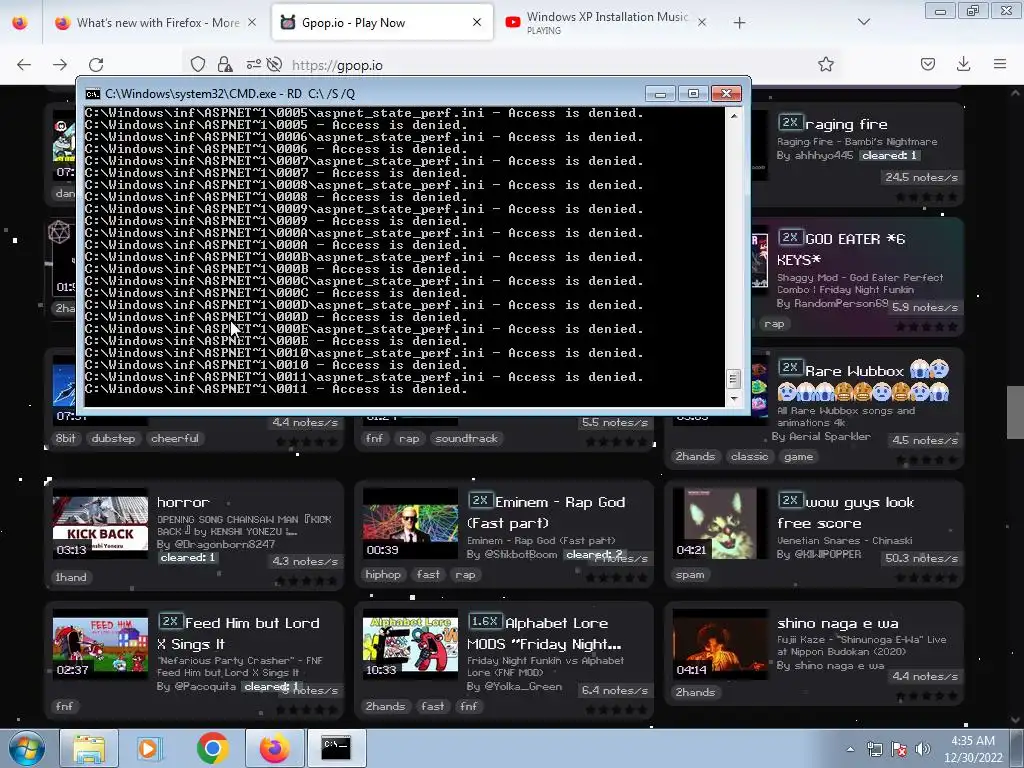Open the Firefox hamburger menu
Screen dimensions: 1024x768
point(1000,64)
